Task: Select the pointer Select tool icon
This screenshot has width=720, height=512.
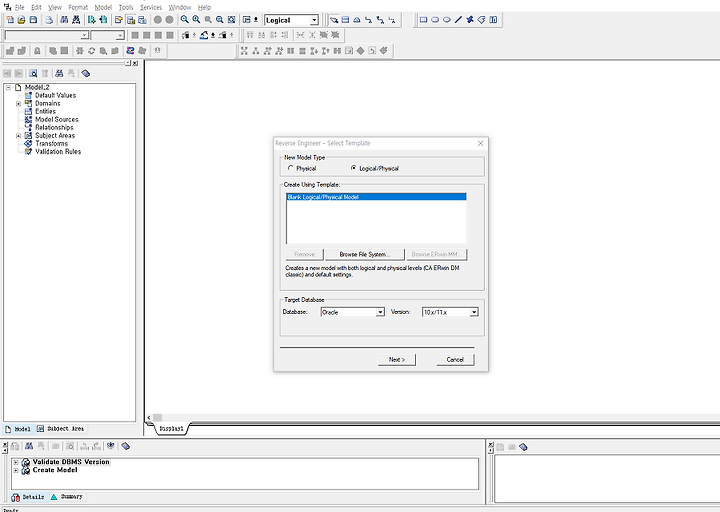Action: coord(334,20)
